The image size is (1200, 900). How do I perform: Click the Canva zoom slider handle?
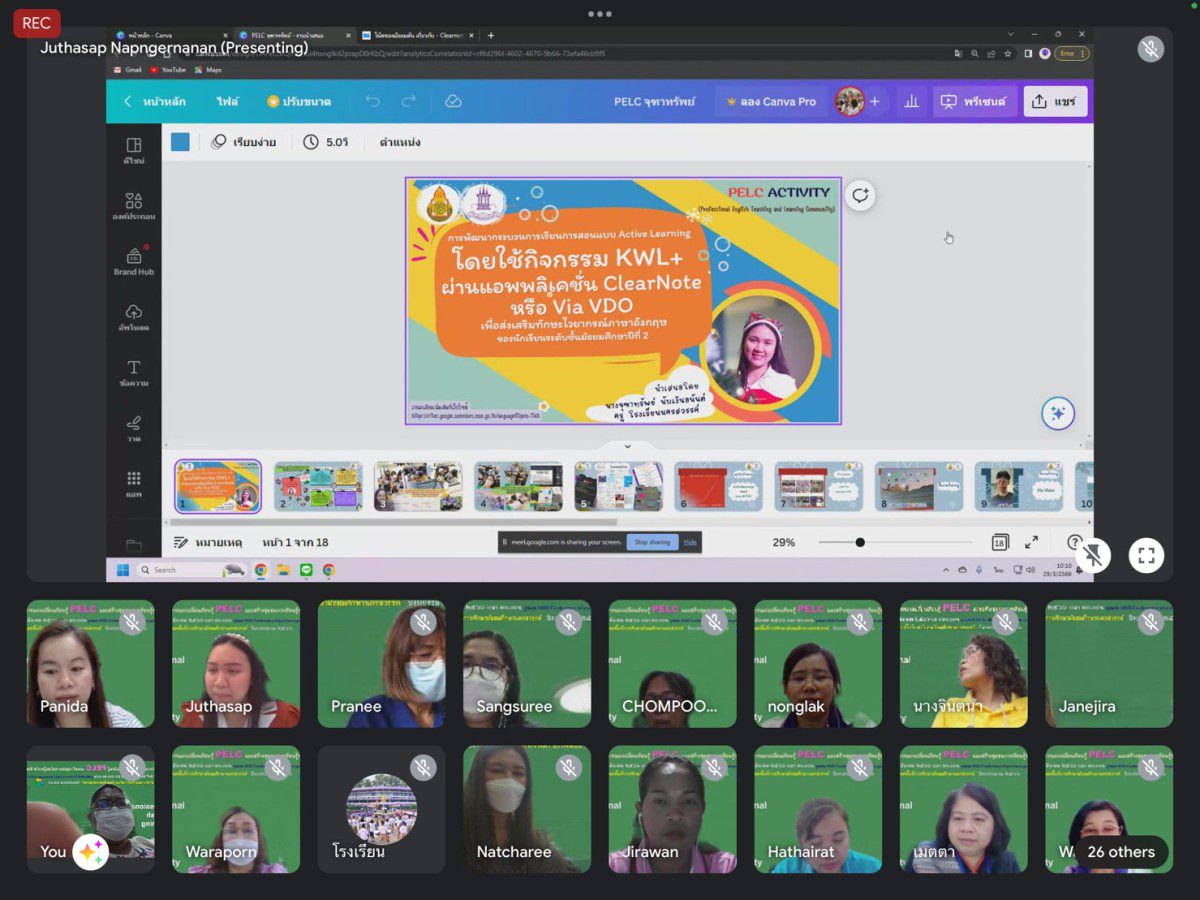(860, 542)
